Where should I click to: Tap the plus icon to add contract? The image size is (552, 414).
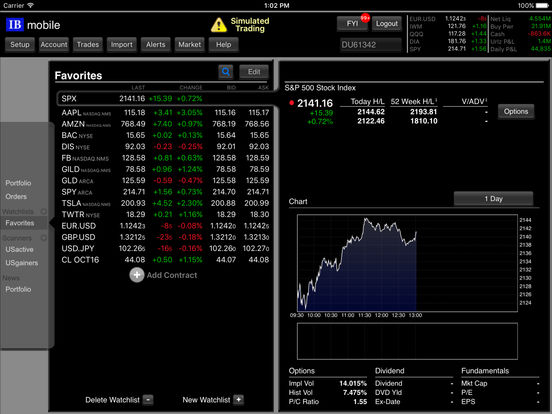(x=137, y=275)
